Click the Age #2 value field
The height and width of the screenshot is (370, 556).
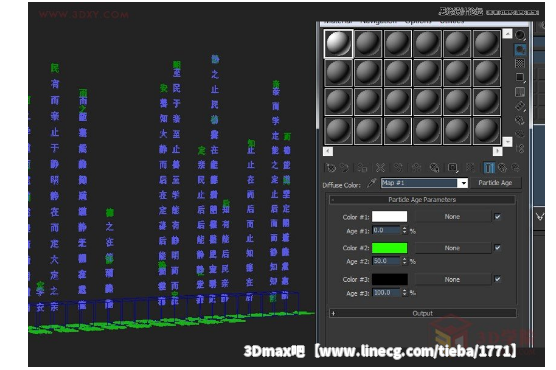tap(387, 261)
